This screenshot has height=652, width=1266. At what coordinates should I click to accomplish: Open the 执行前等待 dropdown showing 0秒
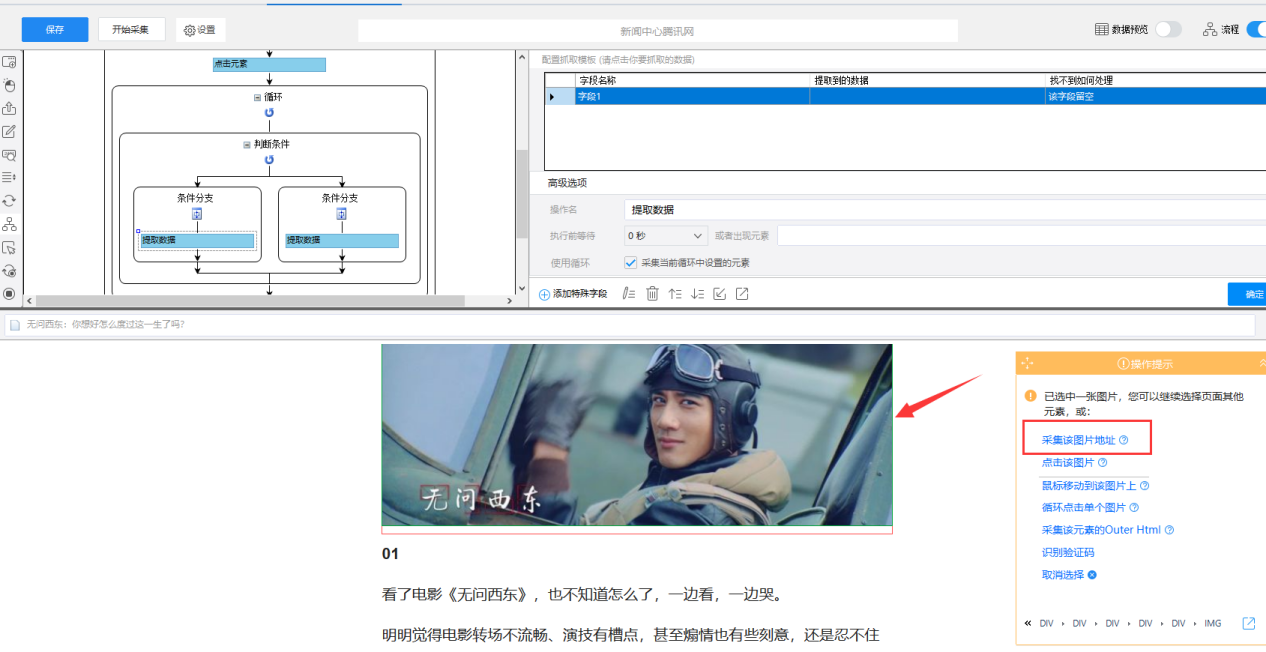[x=666, y=235]
